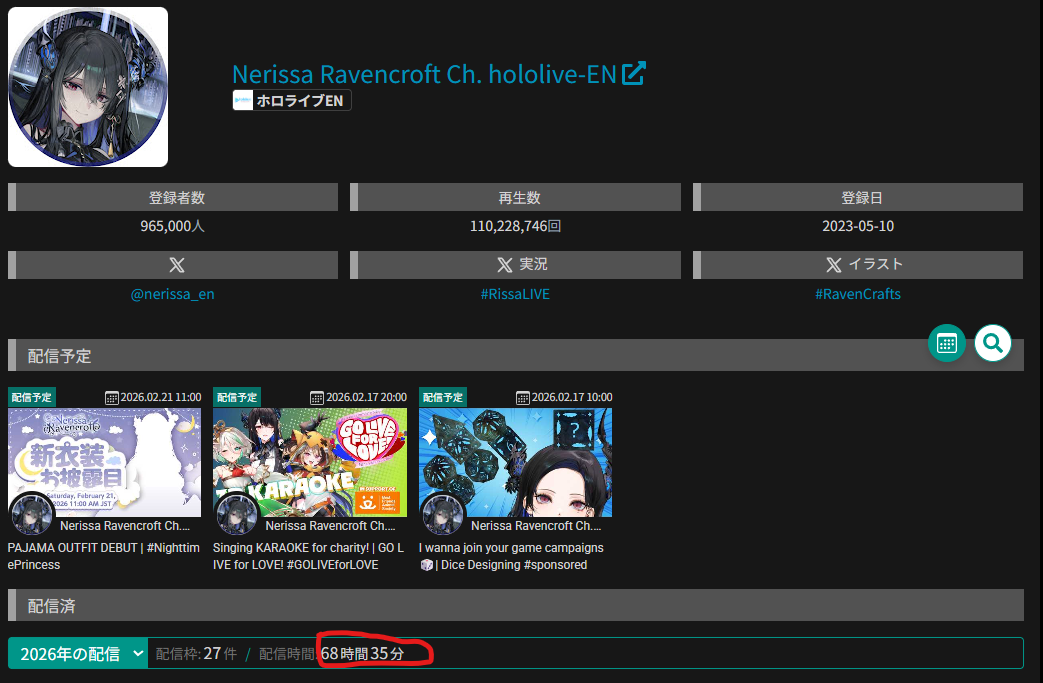Click the X logo beside イラスト header
Image resolution: width=1043 pixels, height=683 pixels.
click(833, 265)
